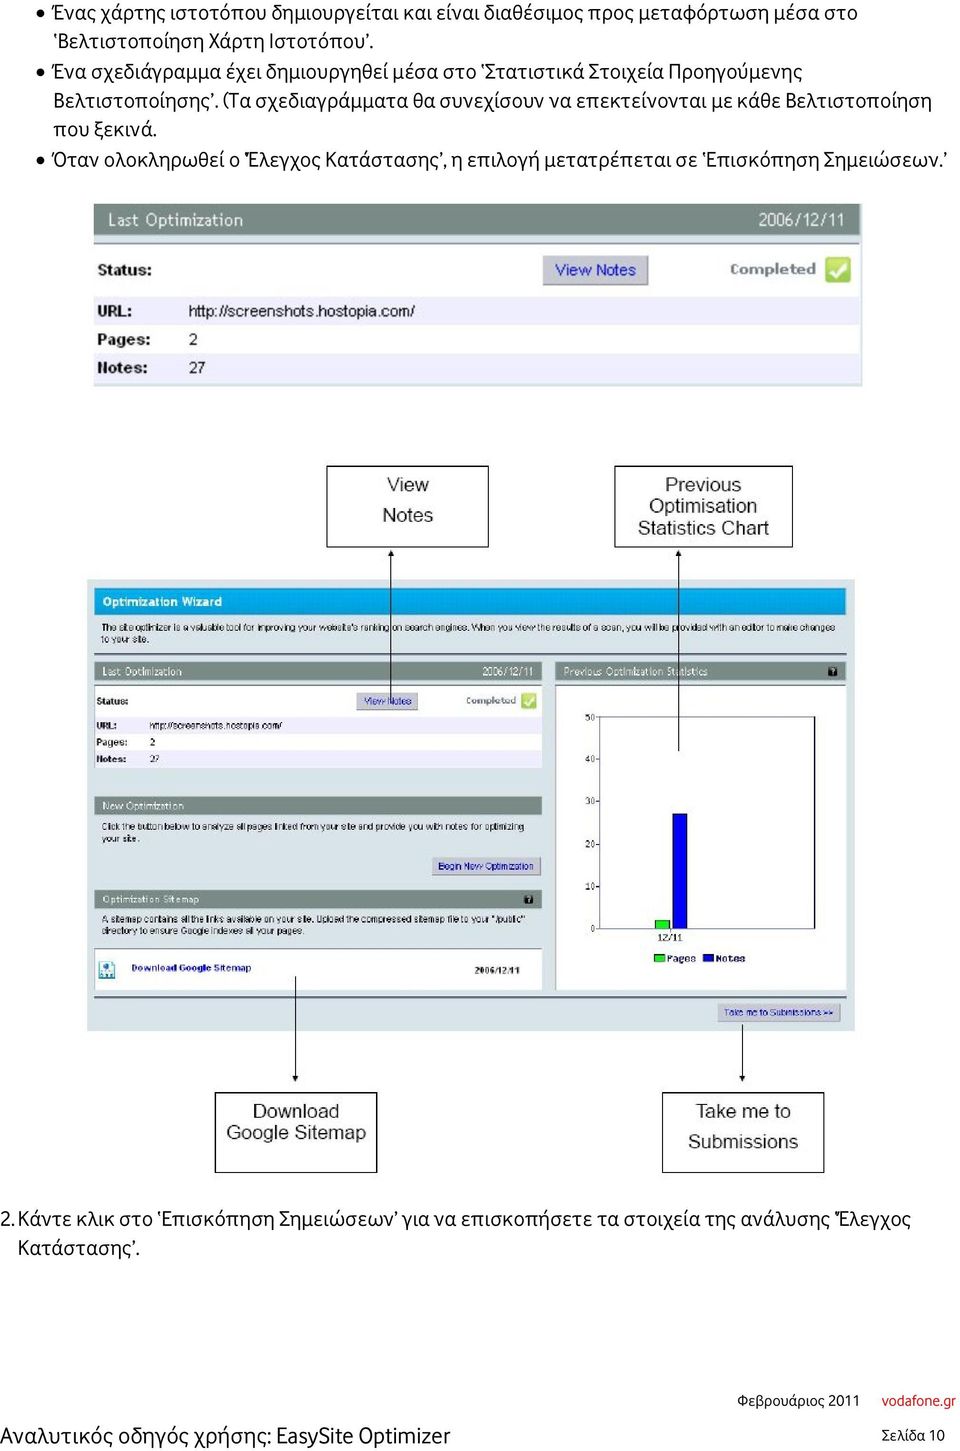Open the vodafone.gr link in the footer
The width and height of the screenshot is (960, 1451).
coord(918,1400)
